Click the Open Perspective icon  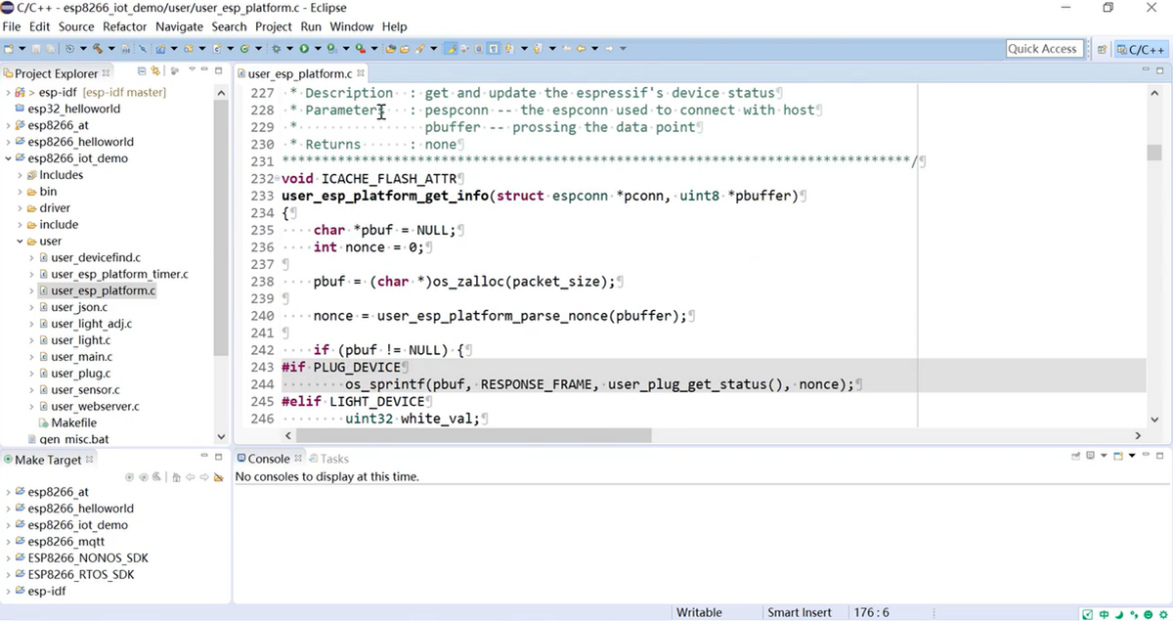[1102, 49]
